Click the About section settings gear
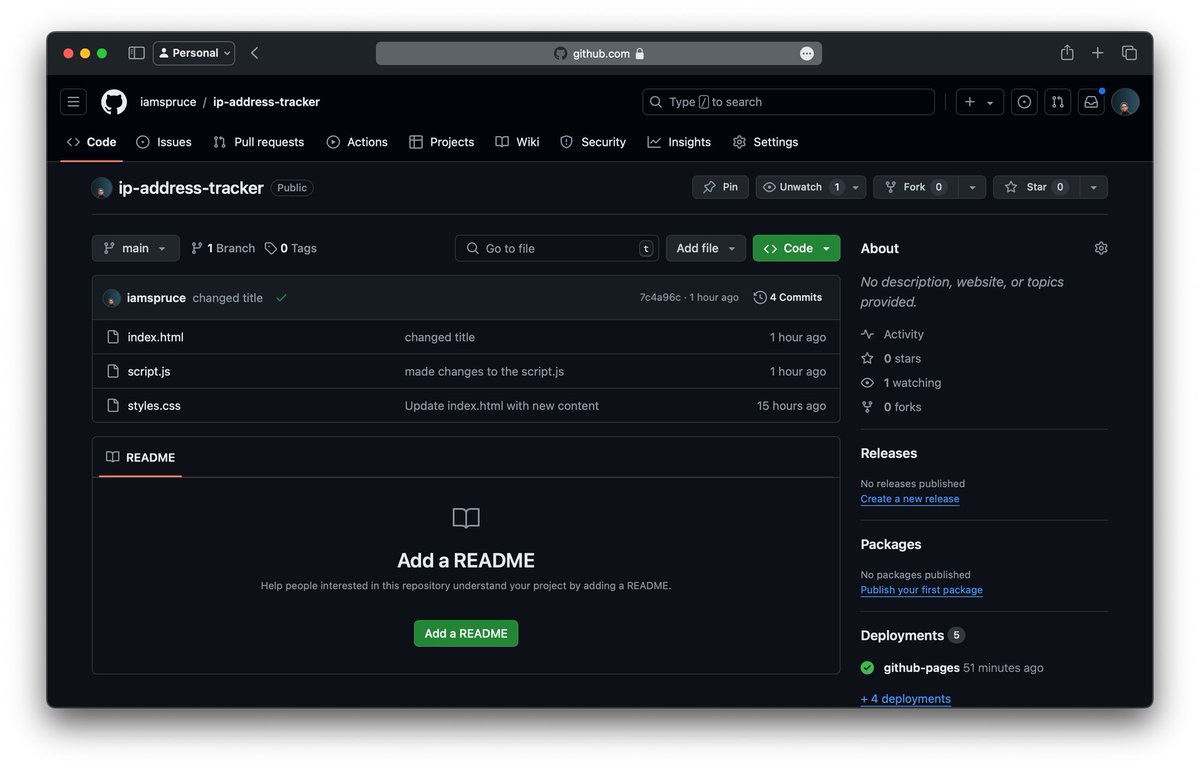The height and width of the screenshot is (770, 1200). point(1101,248)
